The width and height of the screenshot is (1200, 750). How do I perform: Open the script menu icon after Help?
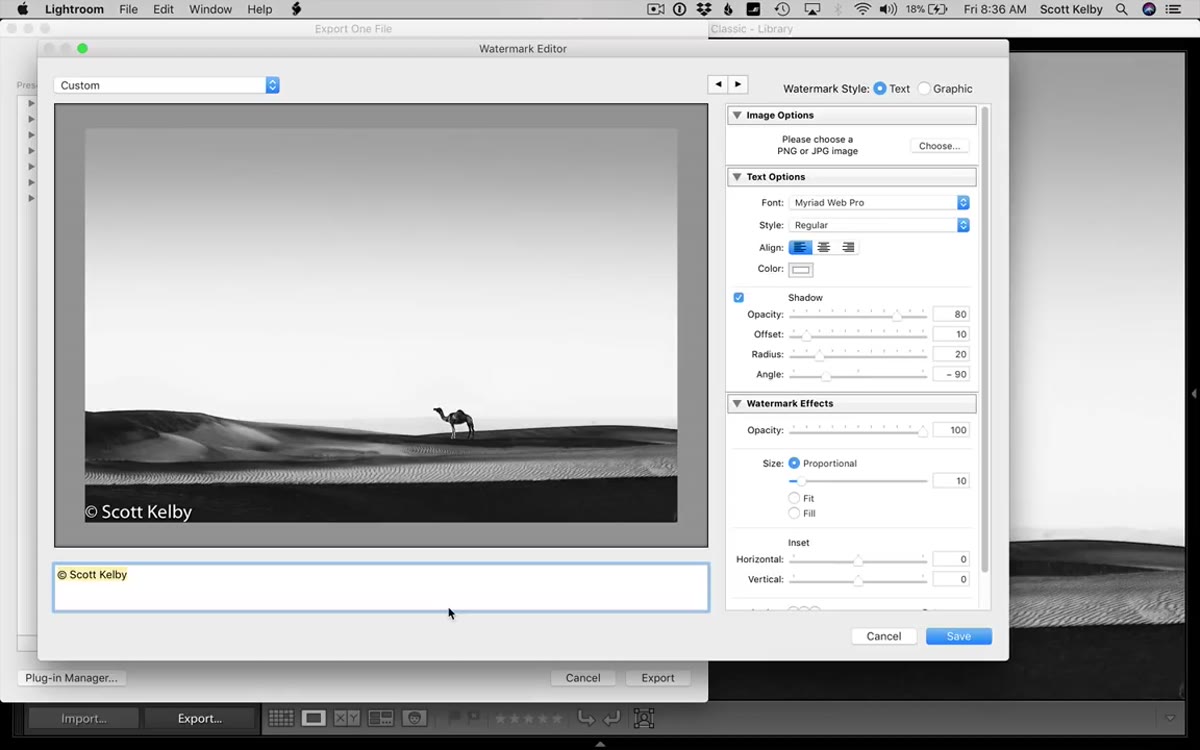click(296, 9)
